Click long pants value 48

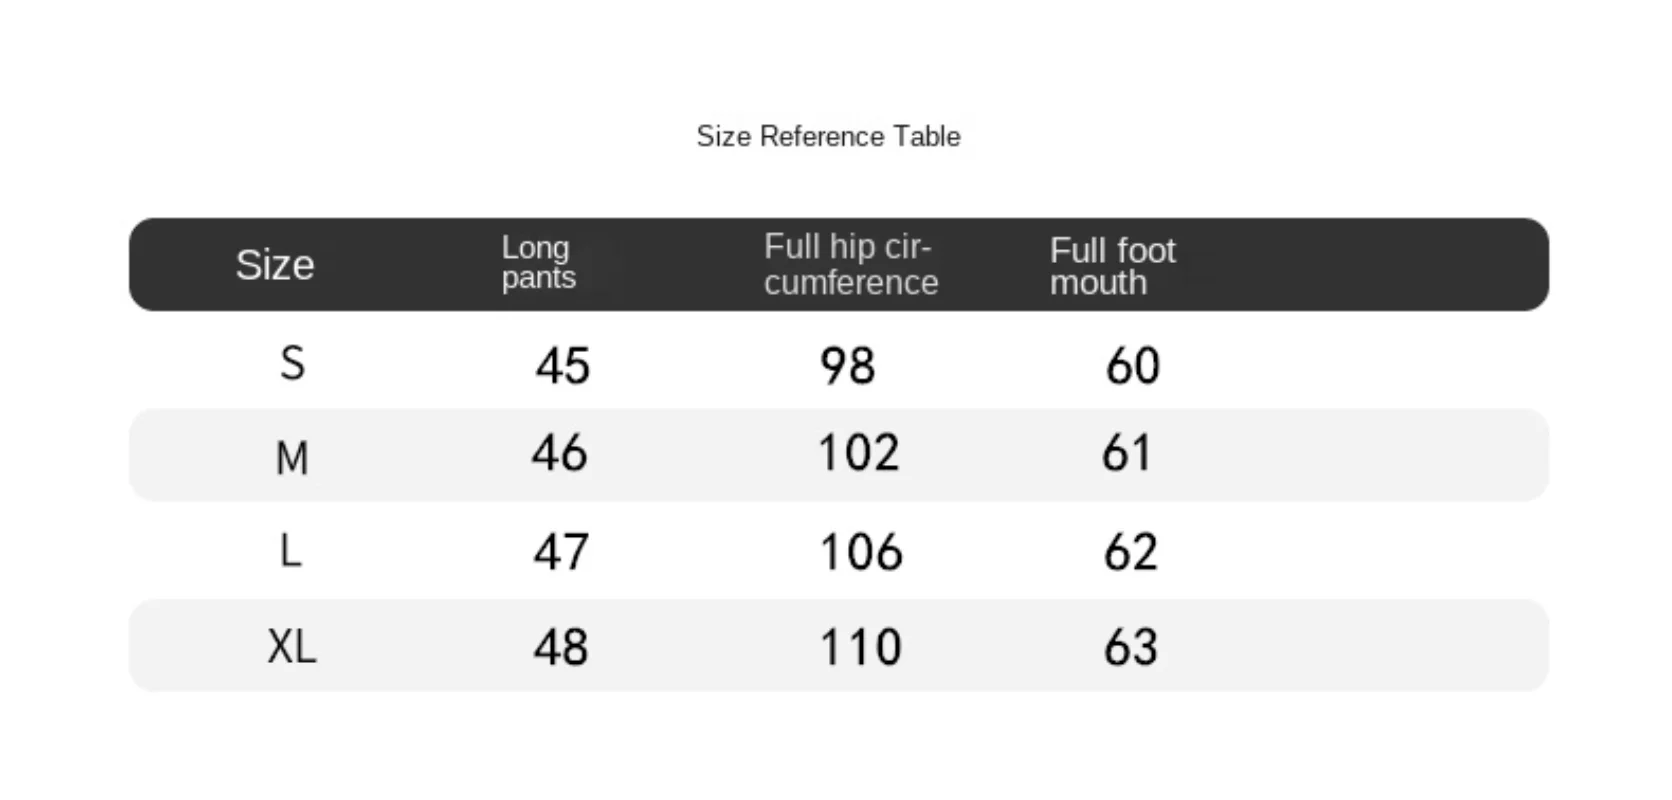tap(560, 647)
